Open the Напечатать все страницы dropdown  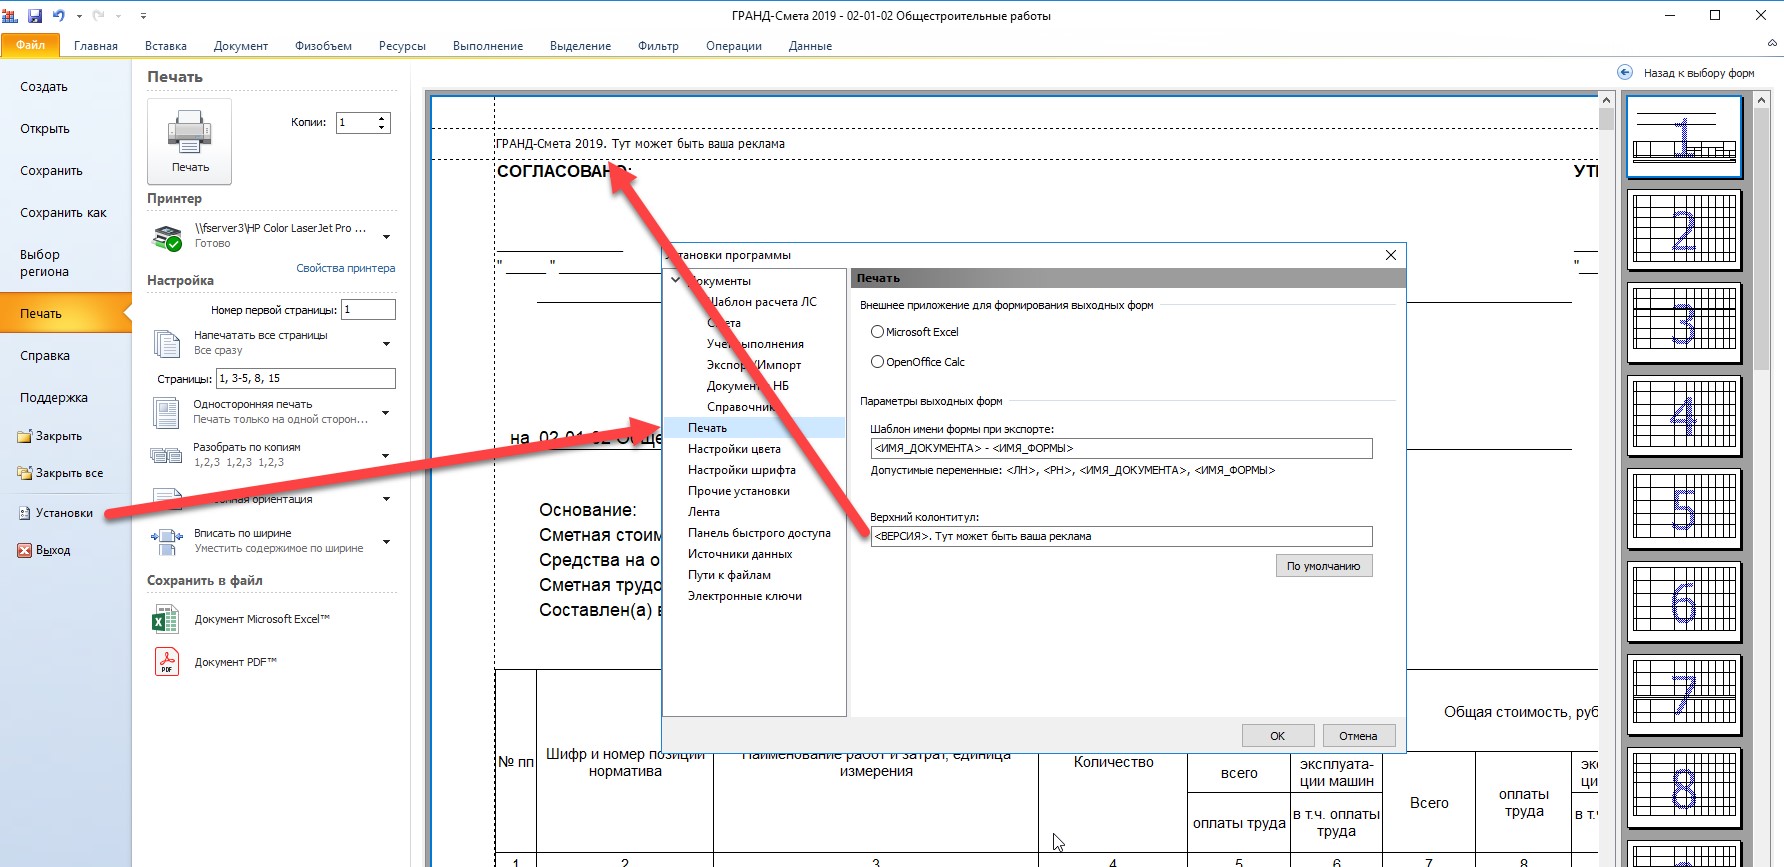pos(386,344)
